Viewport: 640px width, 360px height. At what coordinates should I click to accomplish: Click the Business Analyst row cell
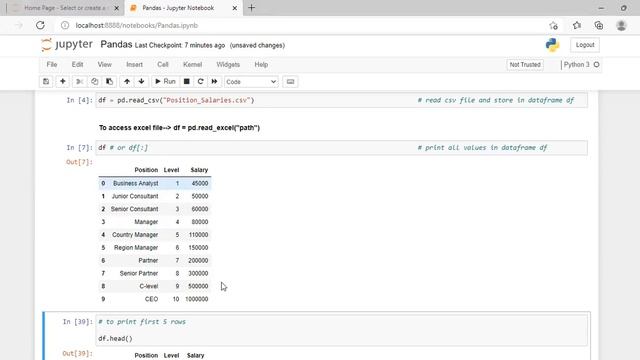coord(136,183)
